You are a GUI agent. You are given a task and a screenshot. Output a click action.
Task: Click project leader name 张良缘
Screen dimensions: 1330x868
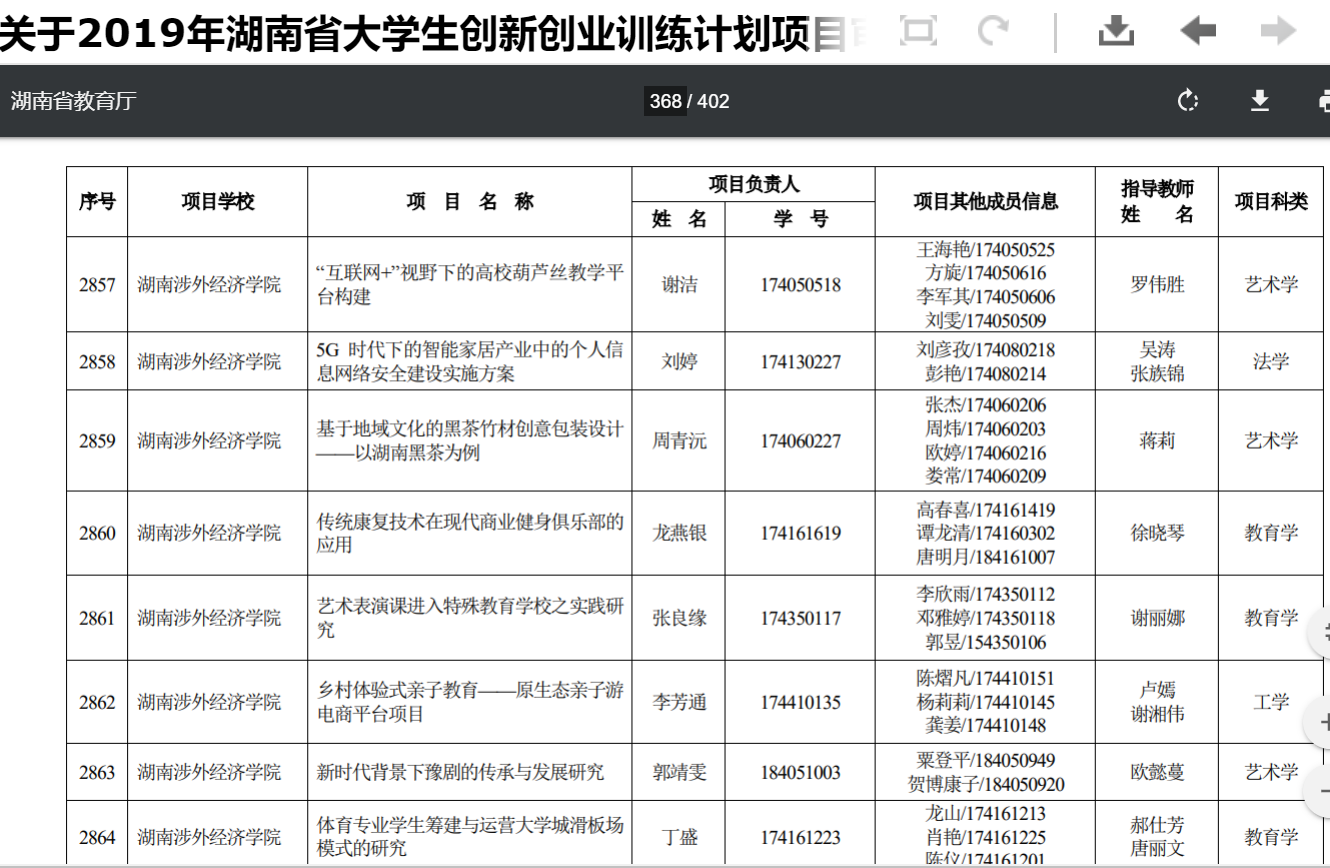tap(680, 619)
